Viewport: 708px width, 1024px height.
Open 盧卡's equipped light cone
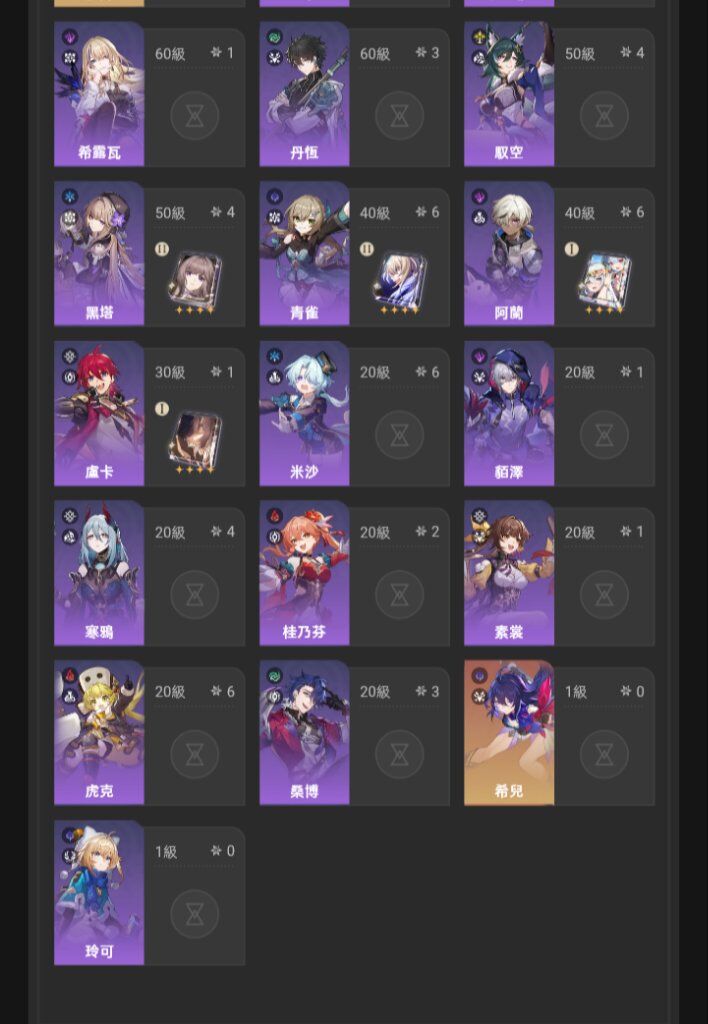pos(195,441)
